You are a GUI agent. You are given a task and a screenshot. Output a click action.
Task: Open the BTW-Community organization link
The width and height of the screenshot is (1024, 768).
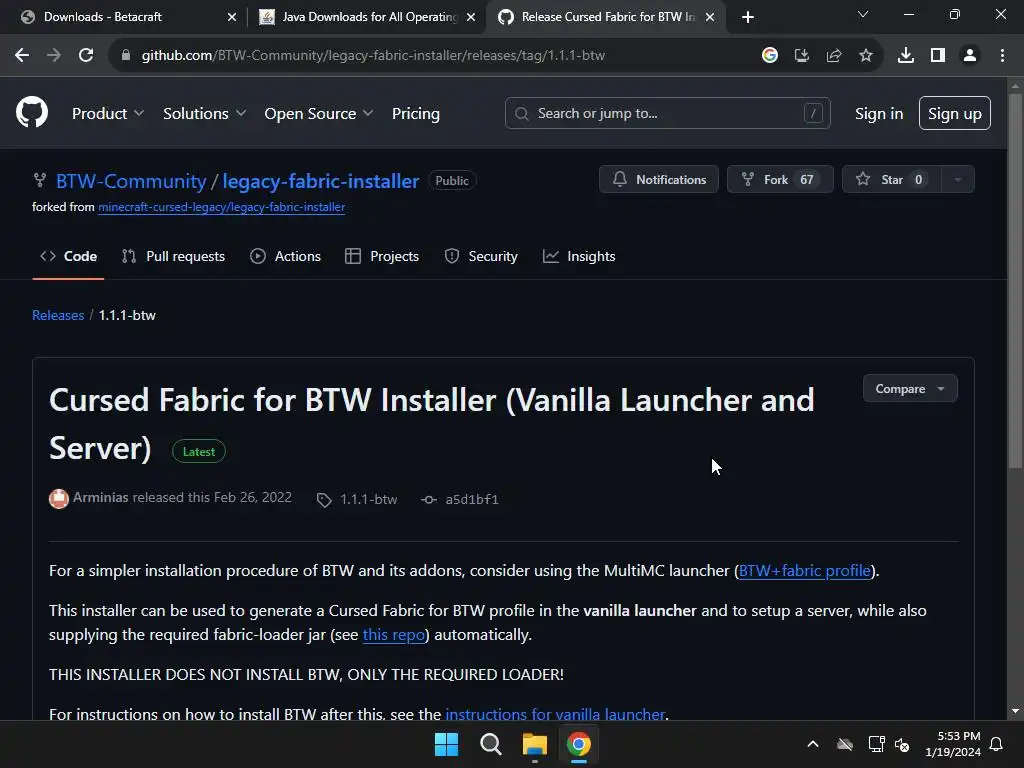click(131, 181)
